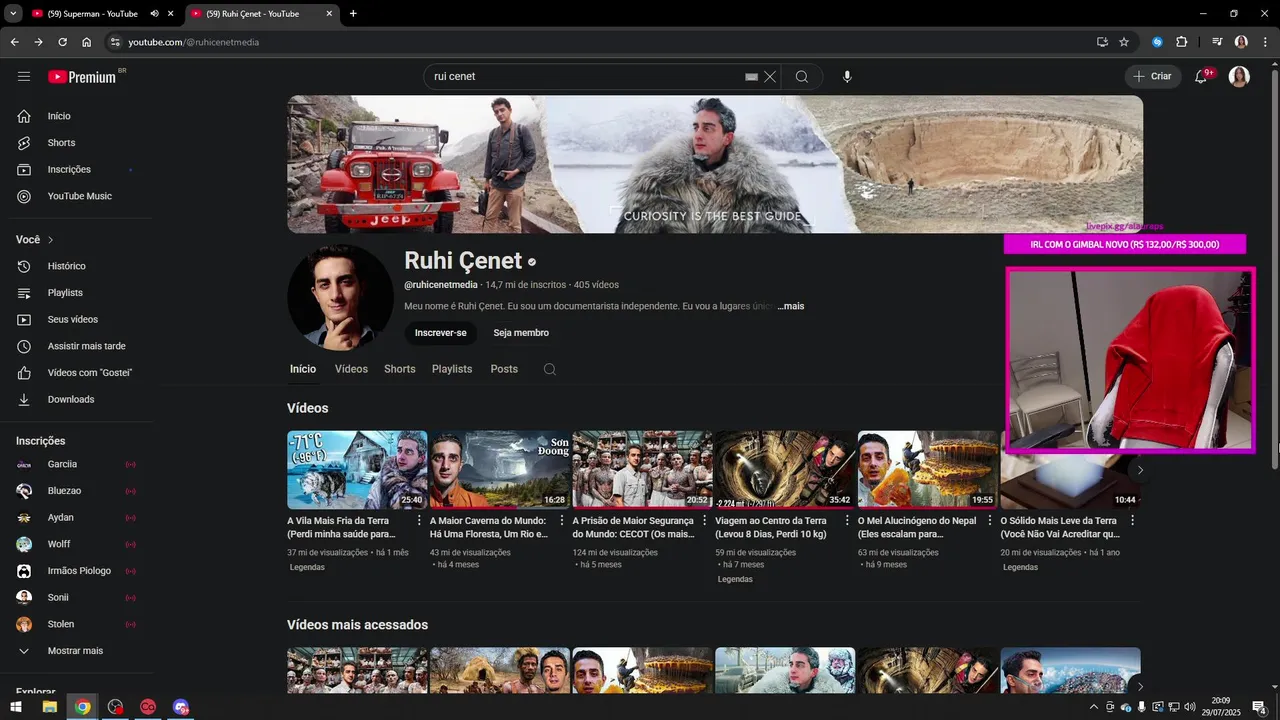Screen dimensions: 1280x720
Task: Expand Mostrar mais subscriptions
Action: click(76, 651)
